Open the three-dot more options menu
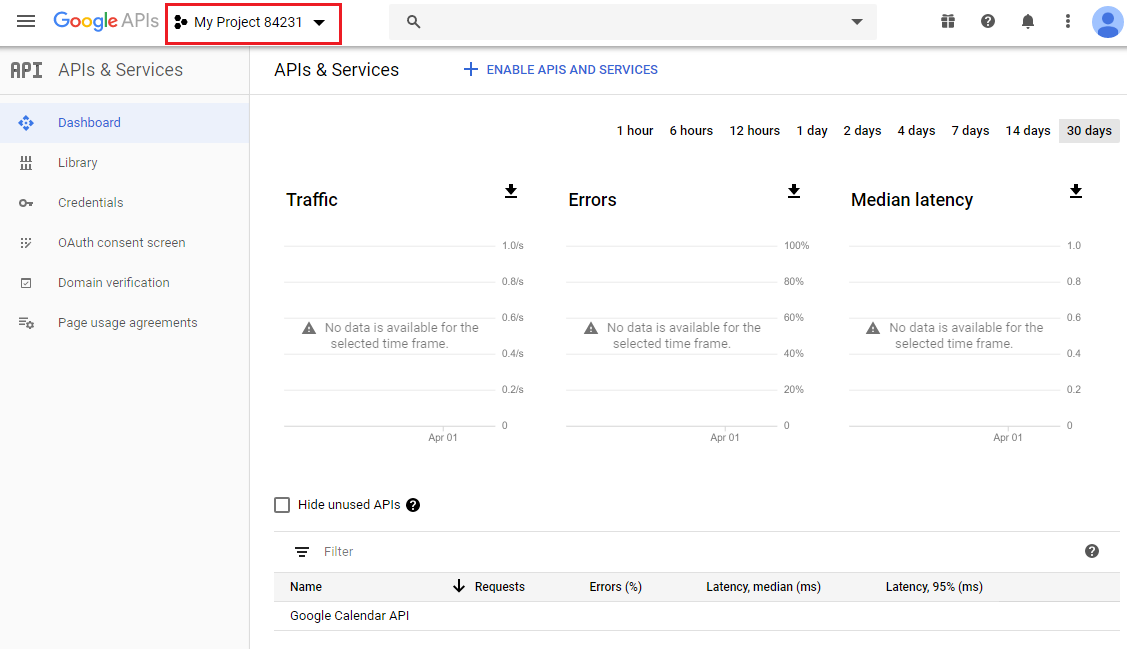Screen dimensions: 1127x649 pos(1068,22)
